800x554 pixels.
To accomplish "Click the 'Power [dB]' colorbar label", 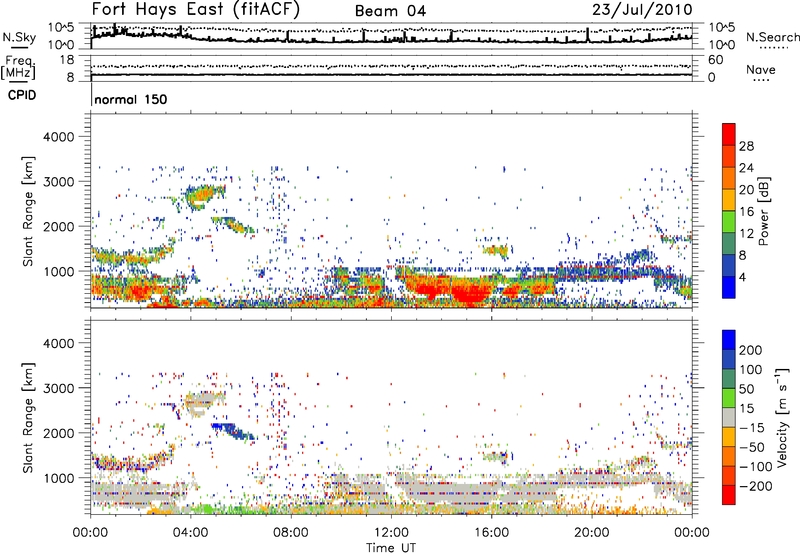I will click(x=763, y=211).
